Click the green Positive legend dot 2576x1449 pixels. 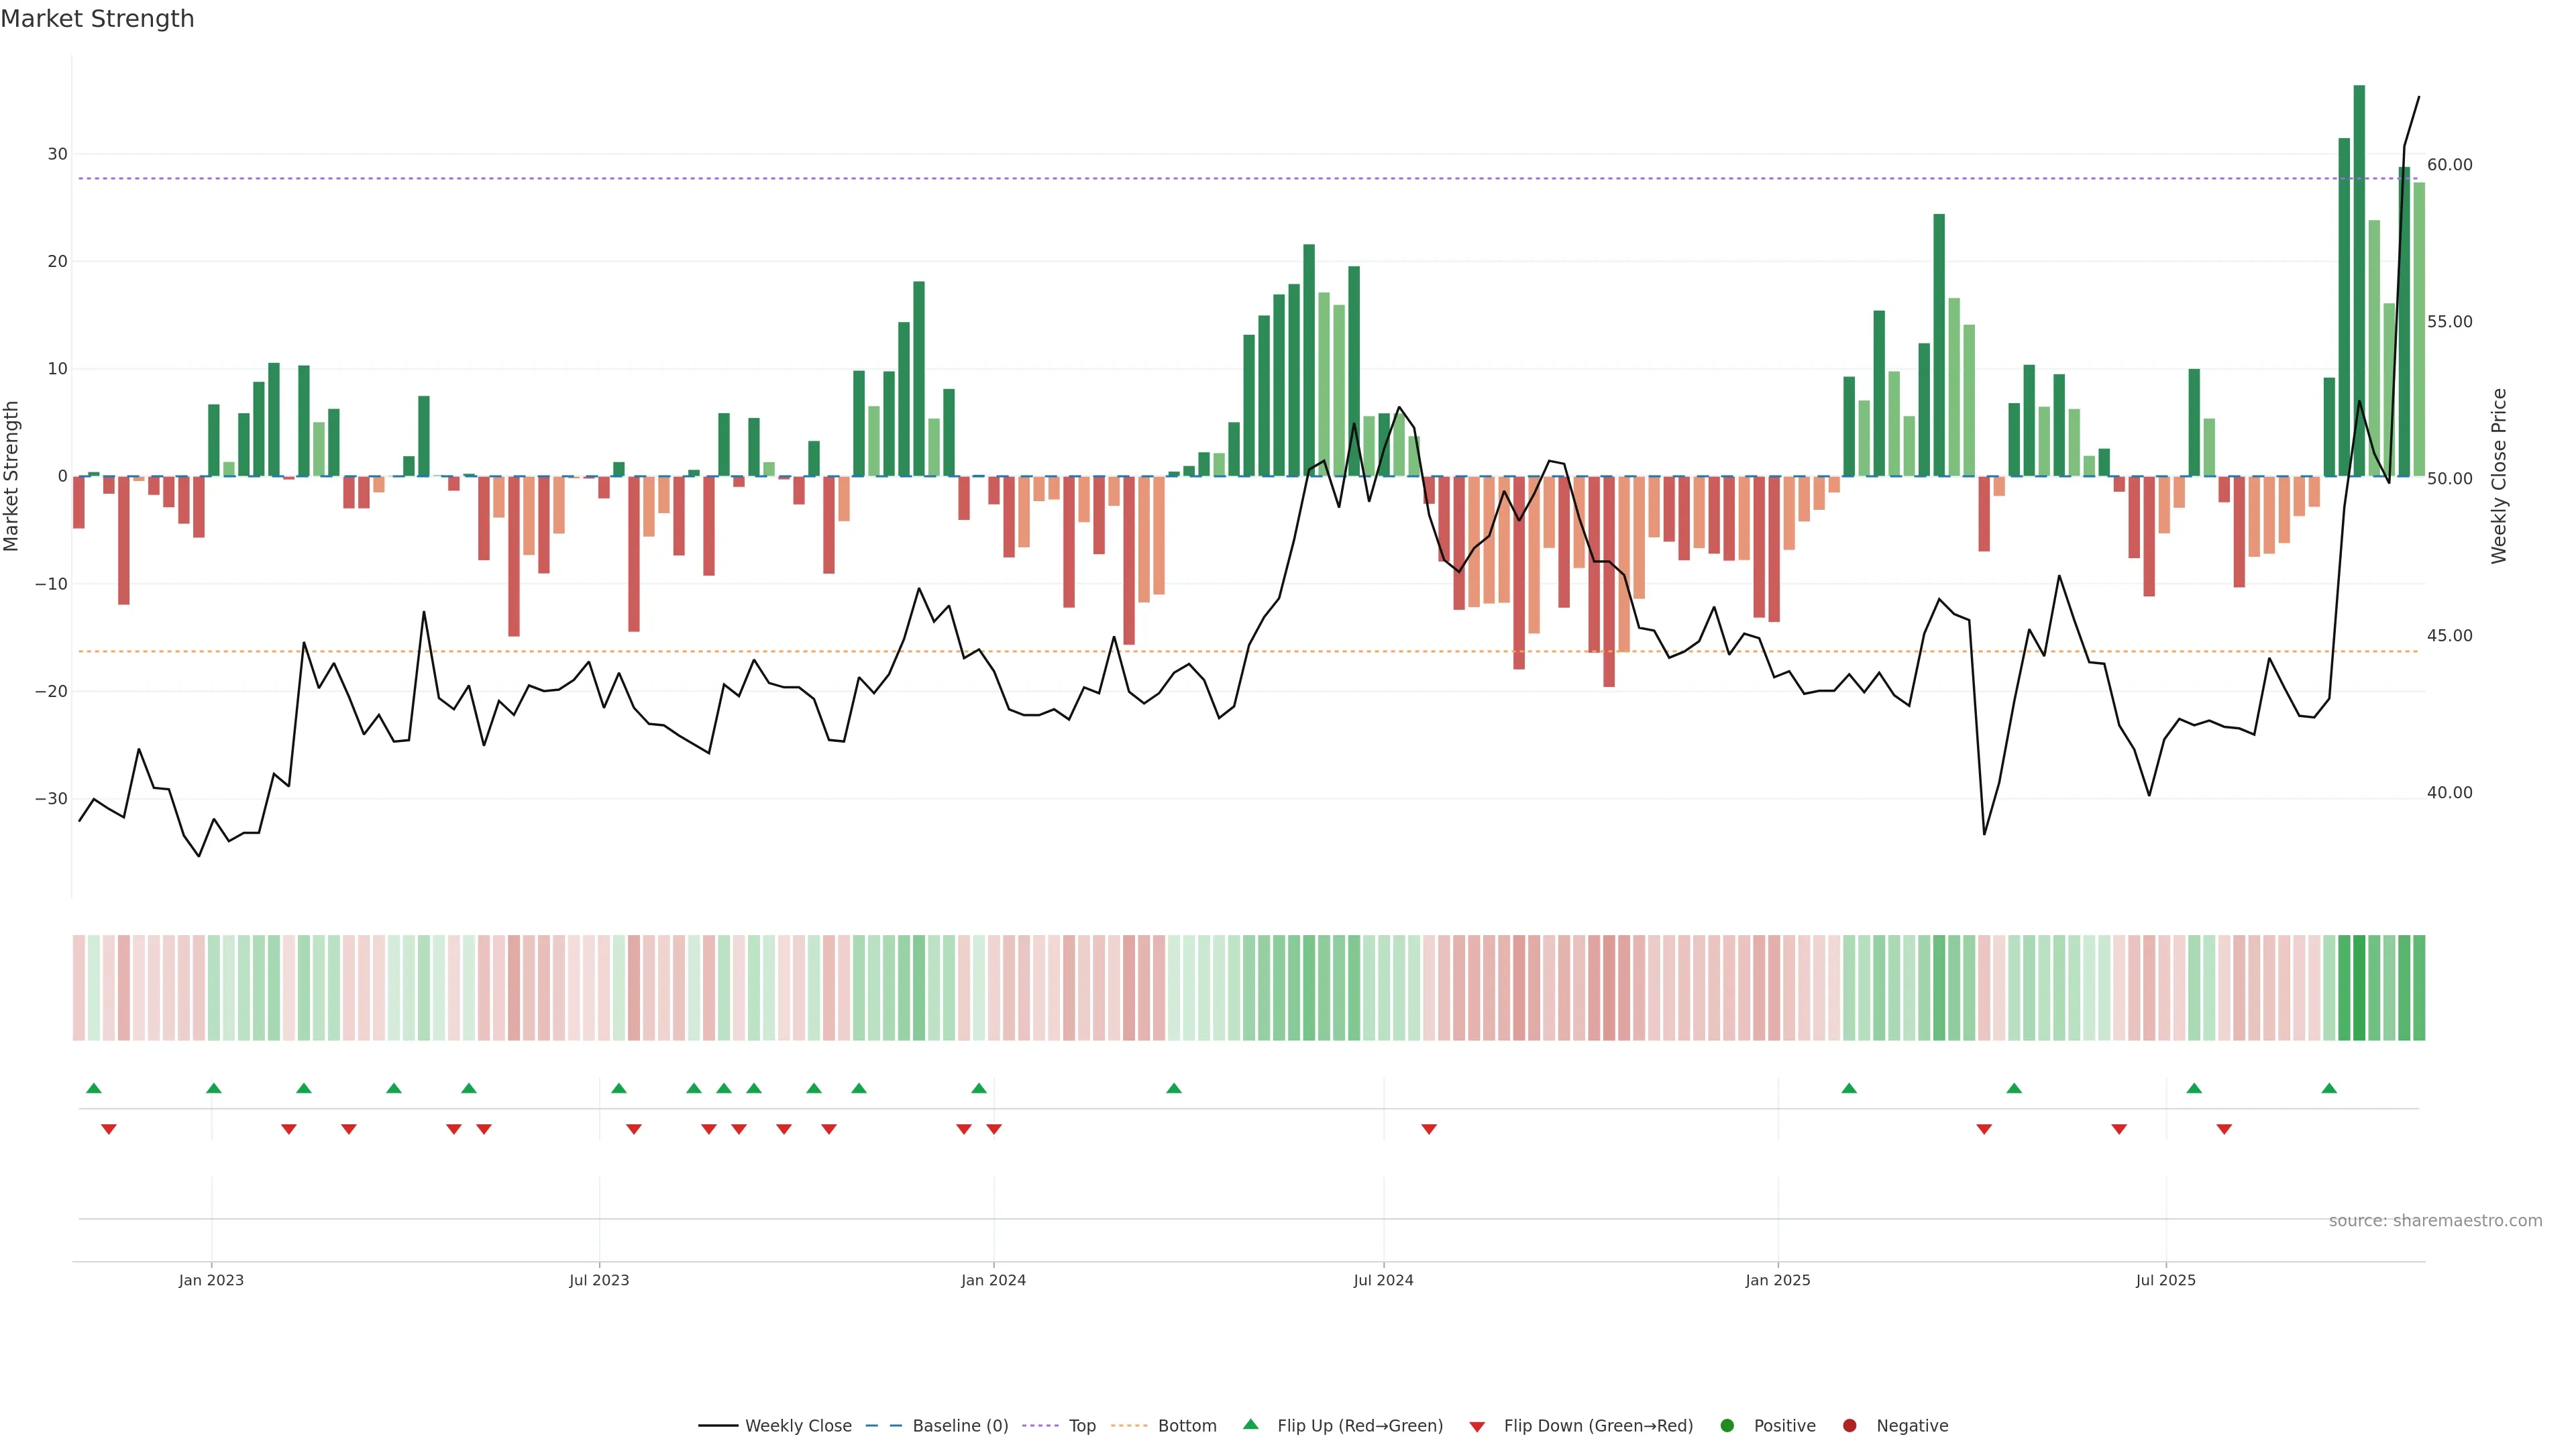[x=1727, y=1426]
